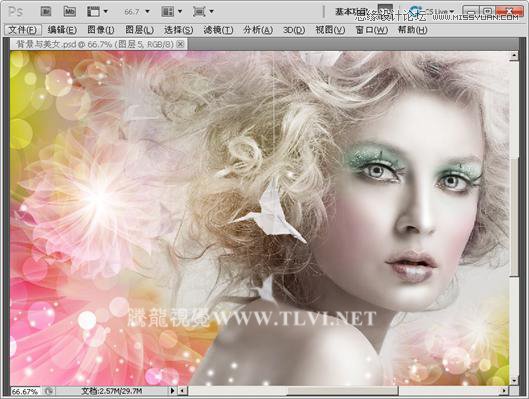Click the 基本功能 workspace button
This screenshot has width=529, height=399.
351,12
